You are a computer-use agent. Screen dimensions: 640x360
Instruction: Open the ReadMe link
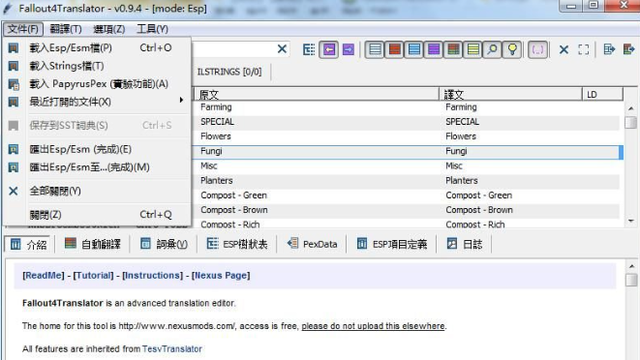pos(44,276)
